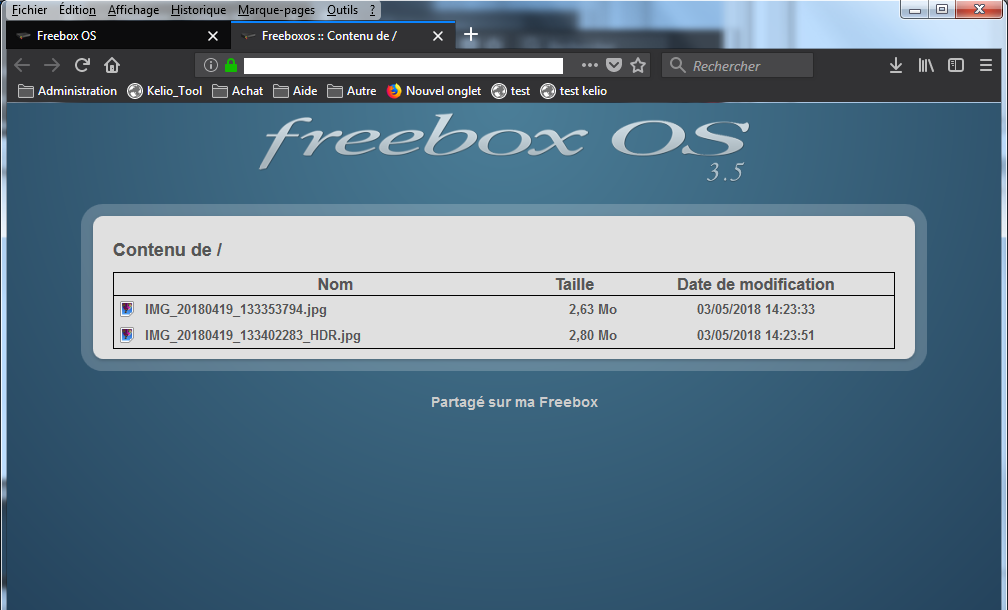Show site information icon in address bar
Image resolution: width=1008 pixels, height=610 pixels.
[211, 65]
